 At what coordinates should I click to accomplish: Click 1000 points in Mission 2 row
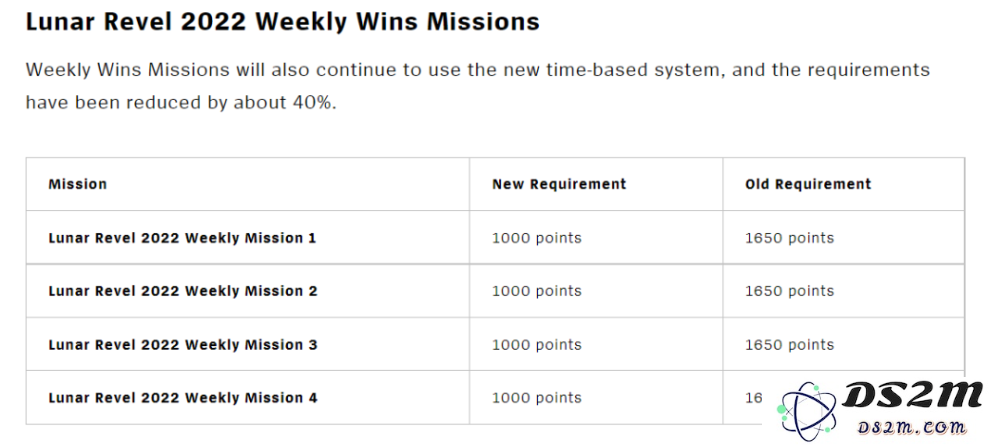pos(537,291)
